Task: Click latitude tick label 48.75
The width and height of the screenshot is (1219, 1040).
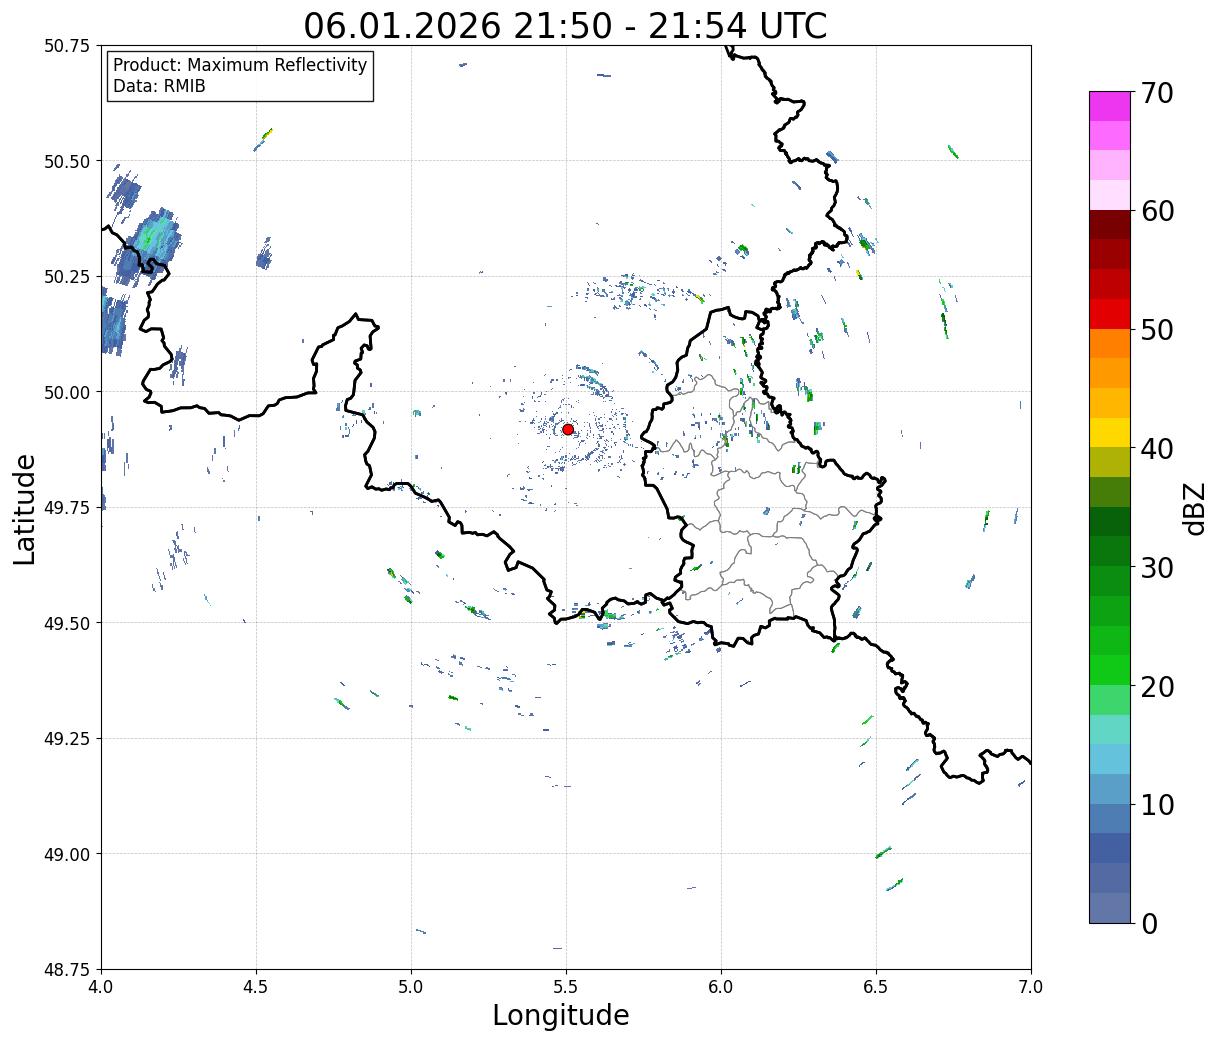Action: [67, 969]
